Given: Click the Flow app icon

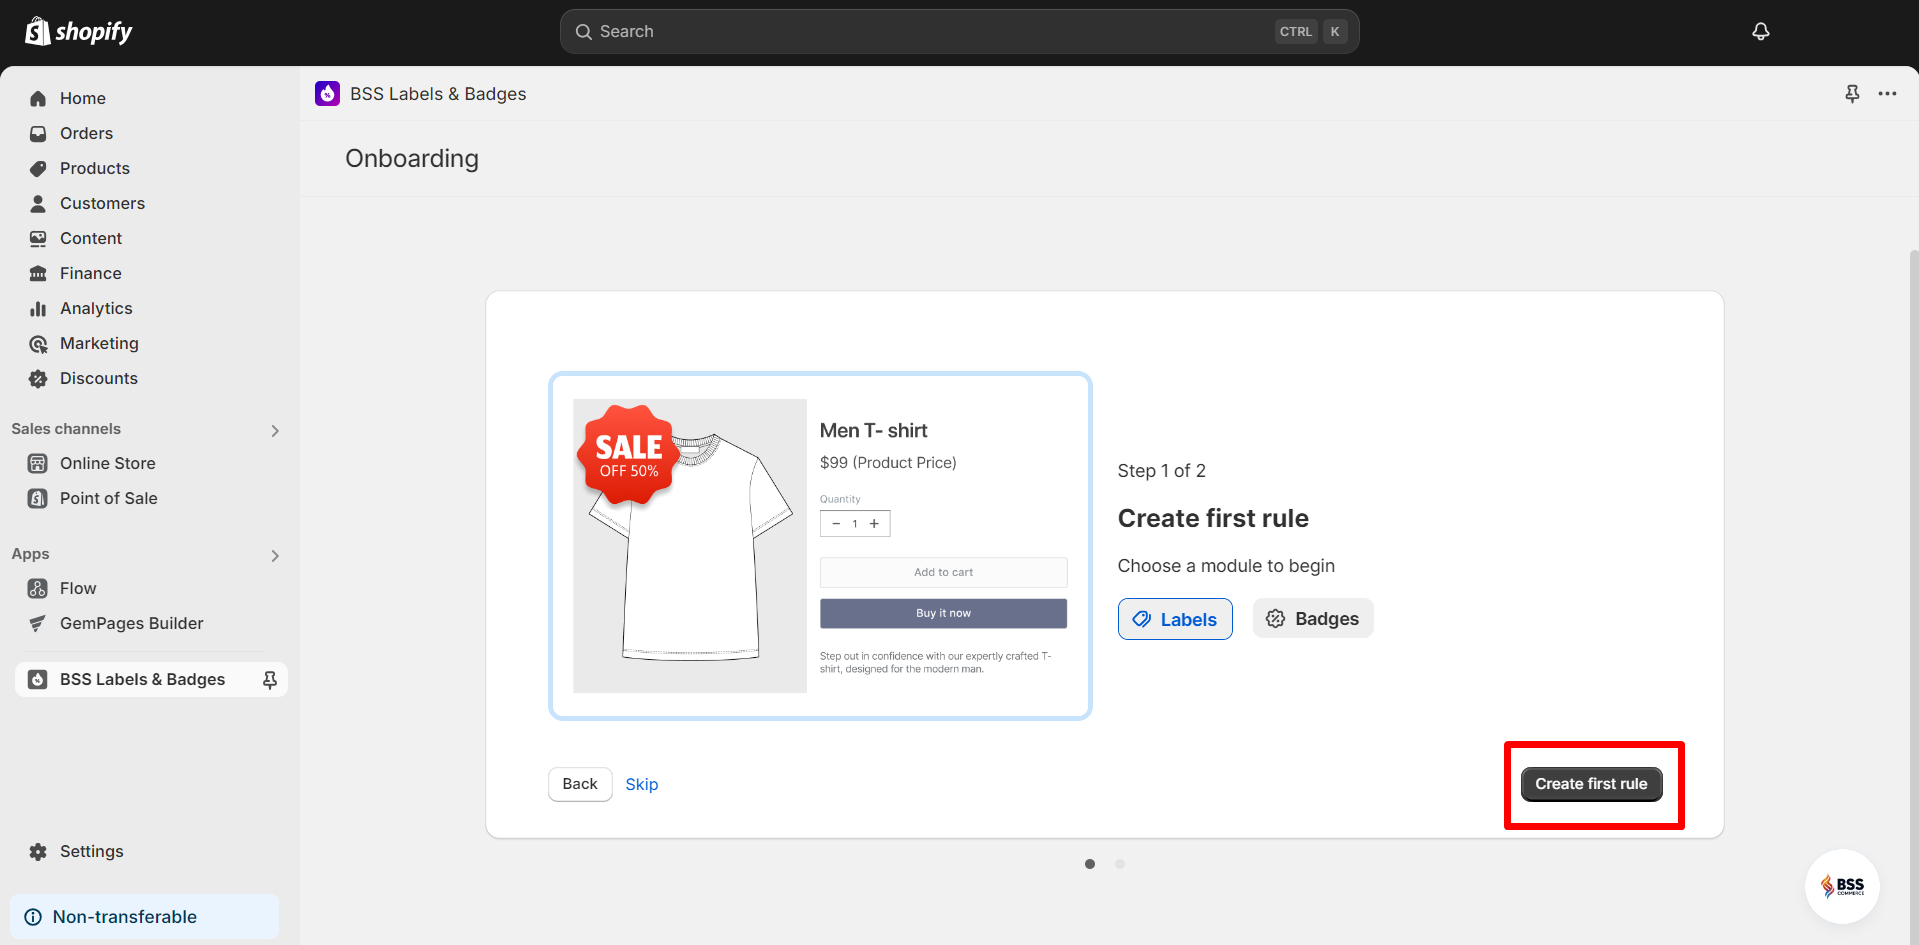Looking at the screenshot, I should tap(38, 588).
